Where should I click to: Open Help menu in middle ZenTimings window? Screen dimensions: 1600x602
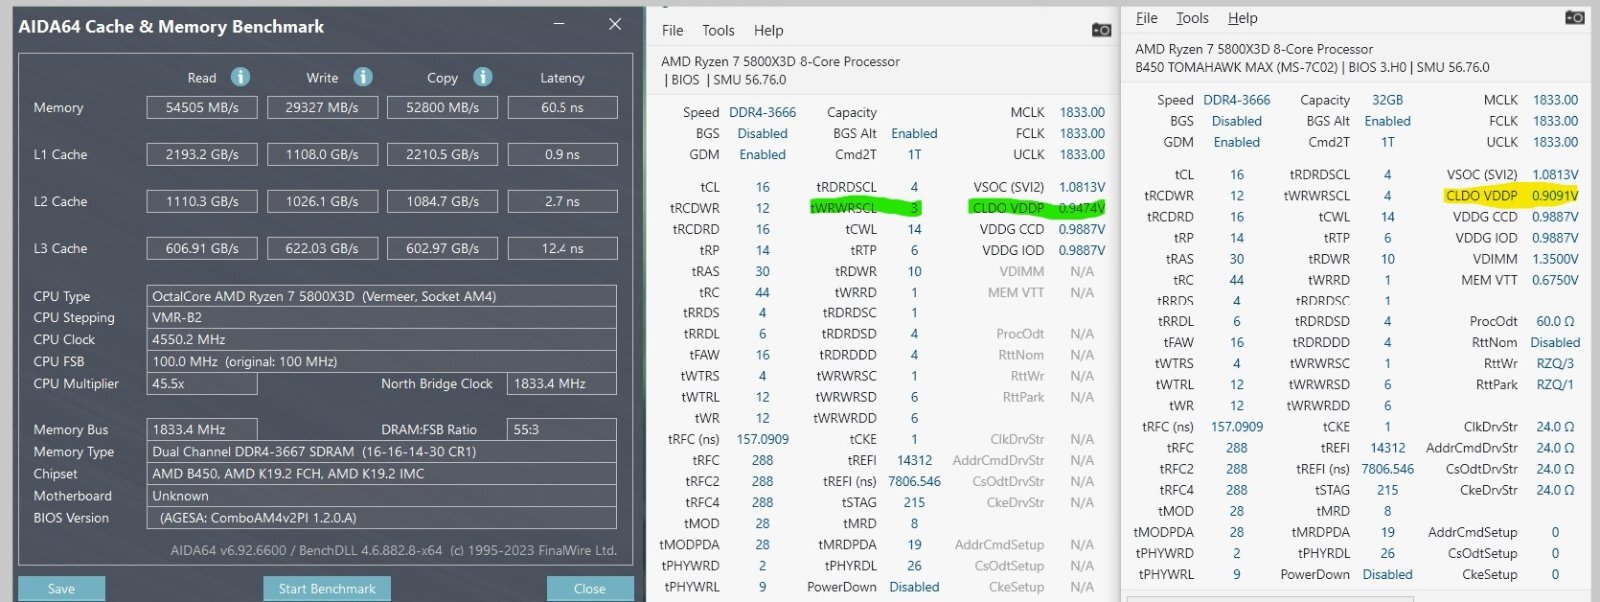coord(769,31)
